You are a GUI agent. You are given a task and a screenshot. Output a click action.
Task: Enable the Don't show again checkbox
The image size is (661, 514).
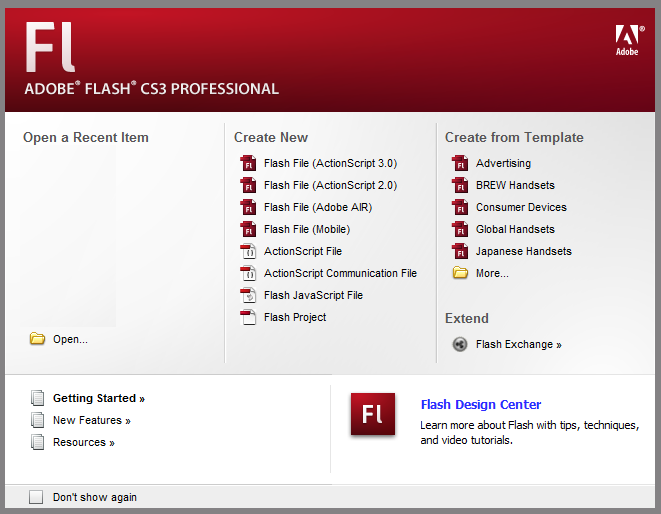(x=36, y=497)
